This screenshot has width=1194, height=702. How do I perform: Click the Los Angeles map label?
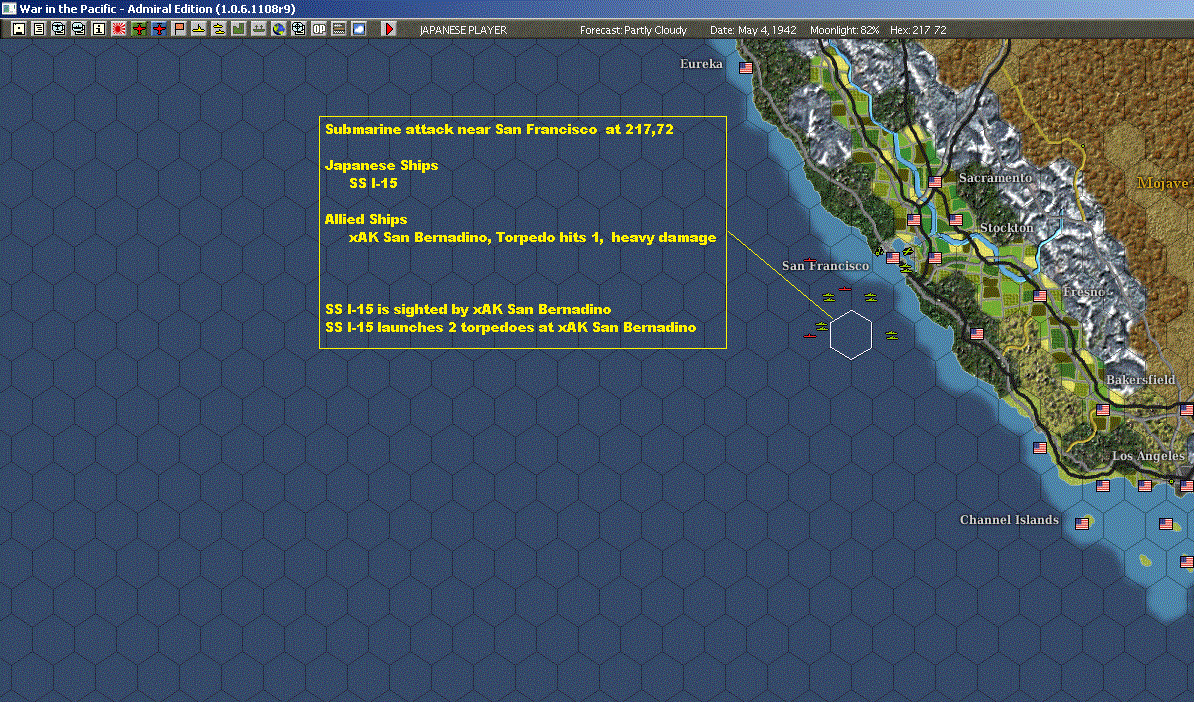[x=1148, y=456]
